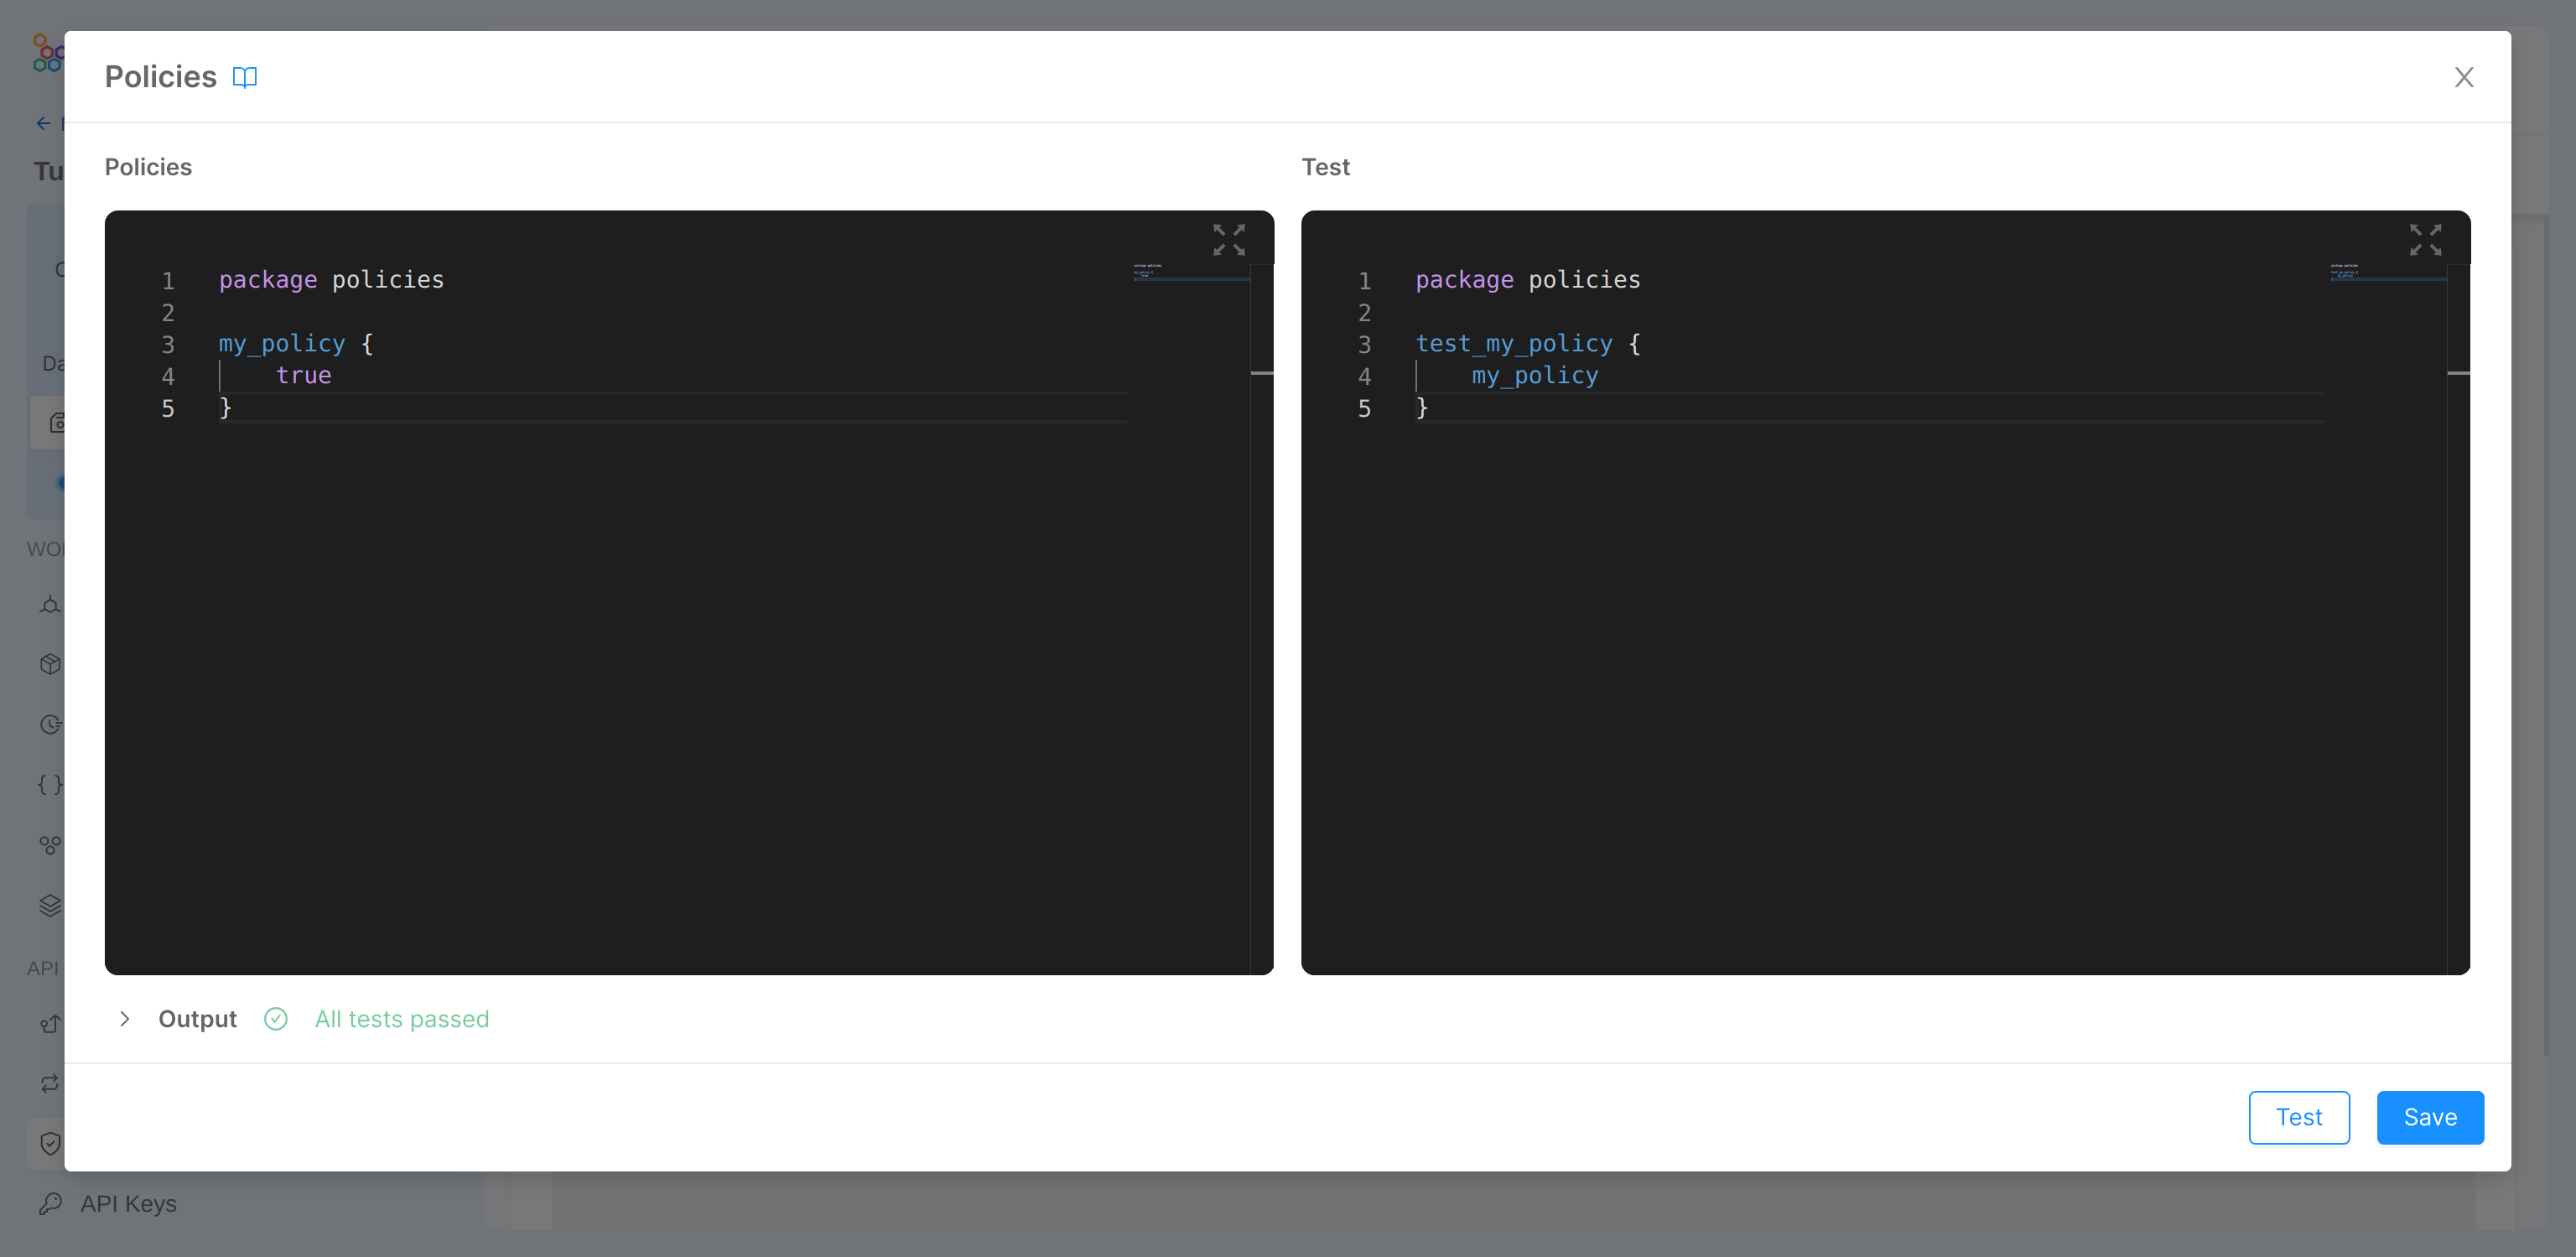Click the stacked layers icon in sidebar
The image size is (2576, 1257).
(50, 905)
